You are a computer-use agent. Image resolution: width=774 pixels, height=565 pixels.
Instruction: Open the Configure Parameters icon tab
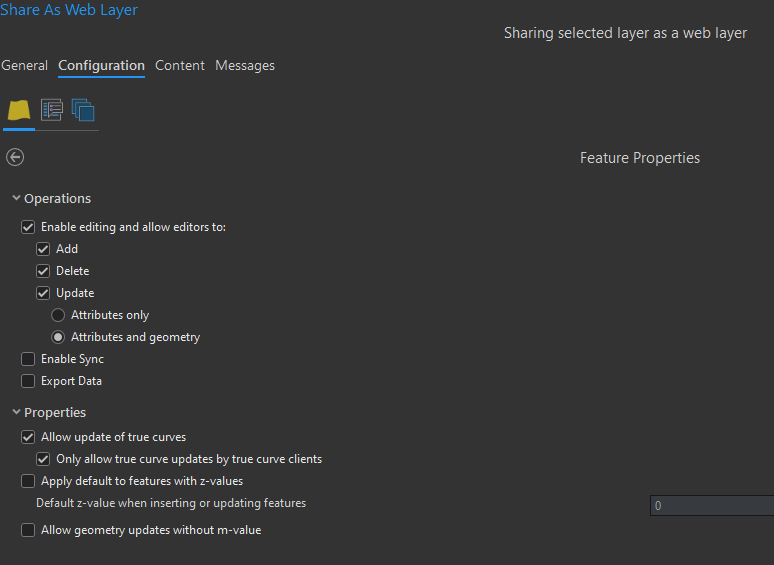tap(52, 110)
